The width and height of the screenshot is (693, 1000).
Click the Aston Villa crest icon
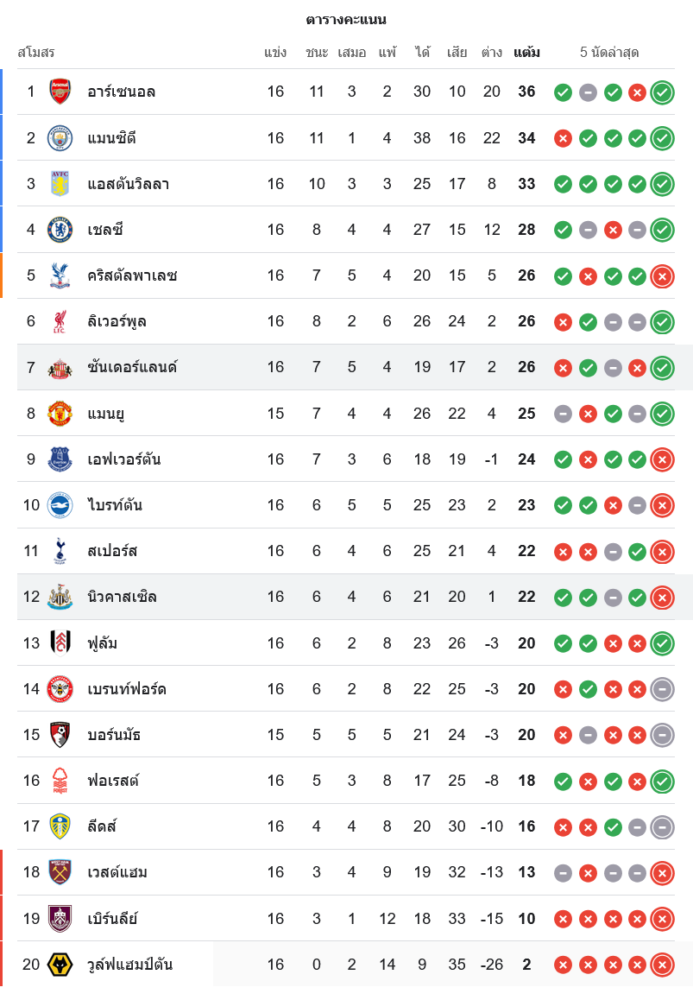(x=60, y=184)
